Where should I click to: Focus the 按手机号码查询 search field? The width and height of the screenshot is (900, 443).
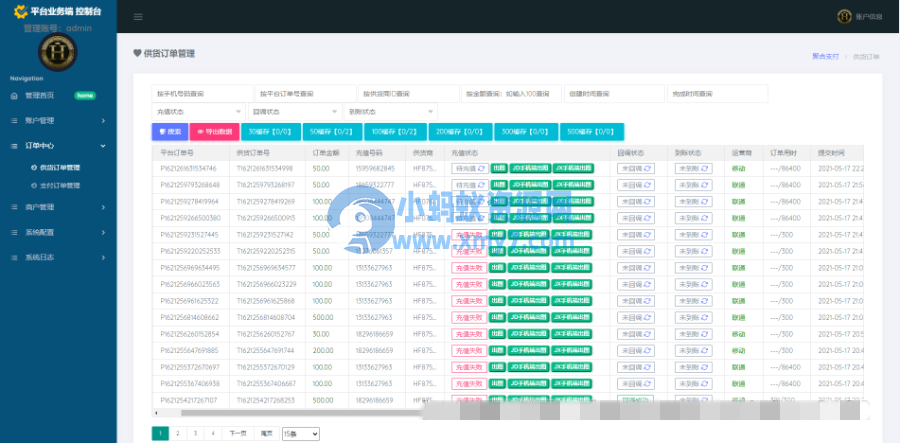202,94
